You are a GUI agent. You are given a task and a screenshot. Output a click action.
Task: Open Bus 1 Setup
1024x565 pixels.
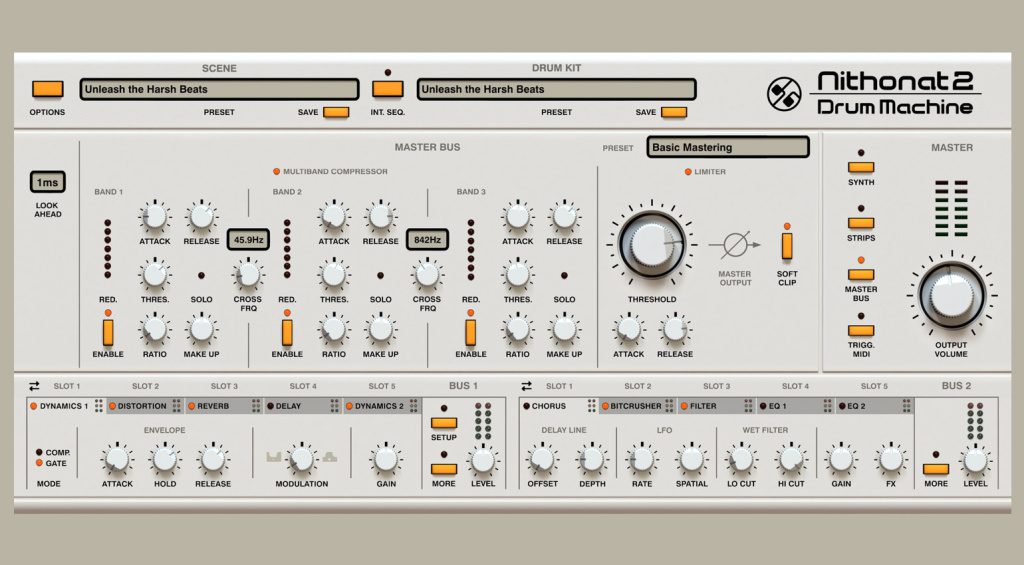pos(443,423)
